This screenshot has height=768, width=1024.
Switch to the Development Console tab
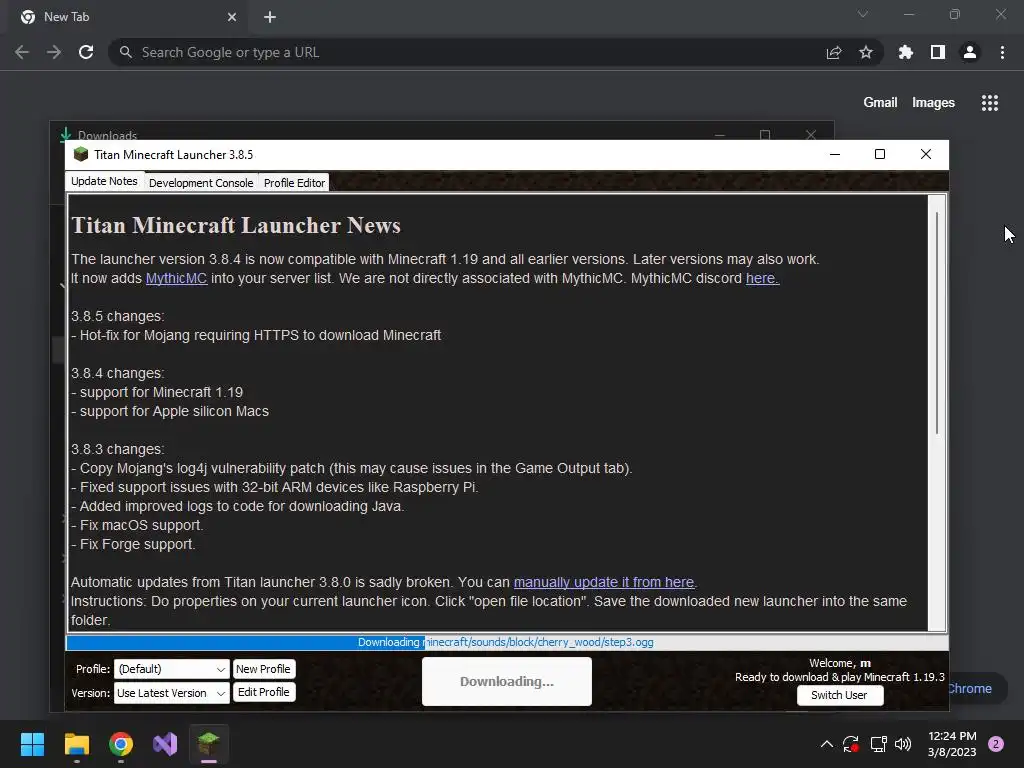(201, 183)
